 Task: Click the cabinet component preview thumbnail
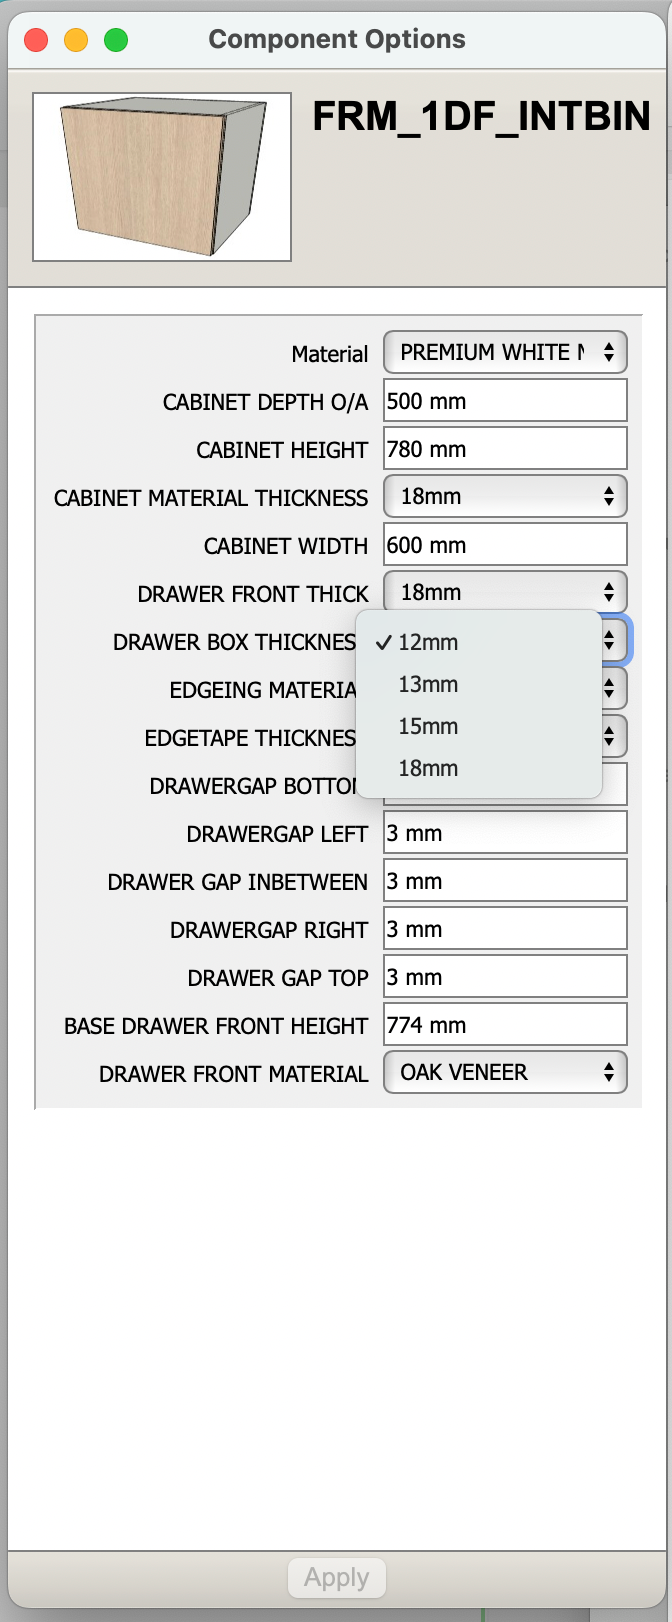[162, 177]
